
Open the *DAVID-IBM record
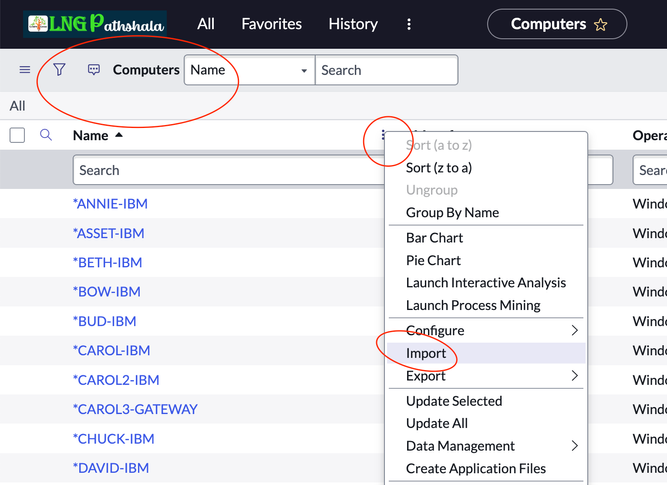(111, 468)
